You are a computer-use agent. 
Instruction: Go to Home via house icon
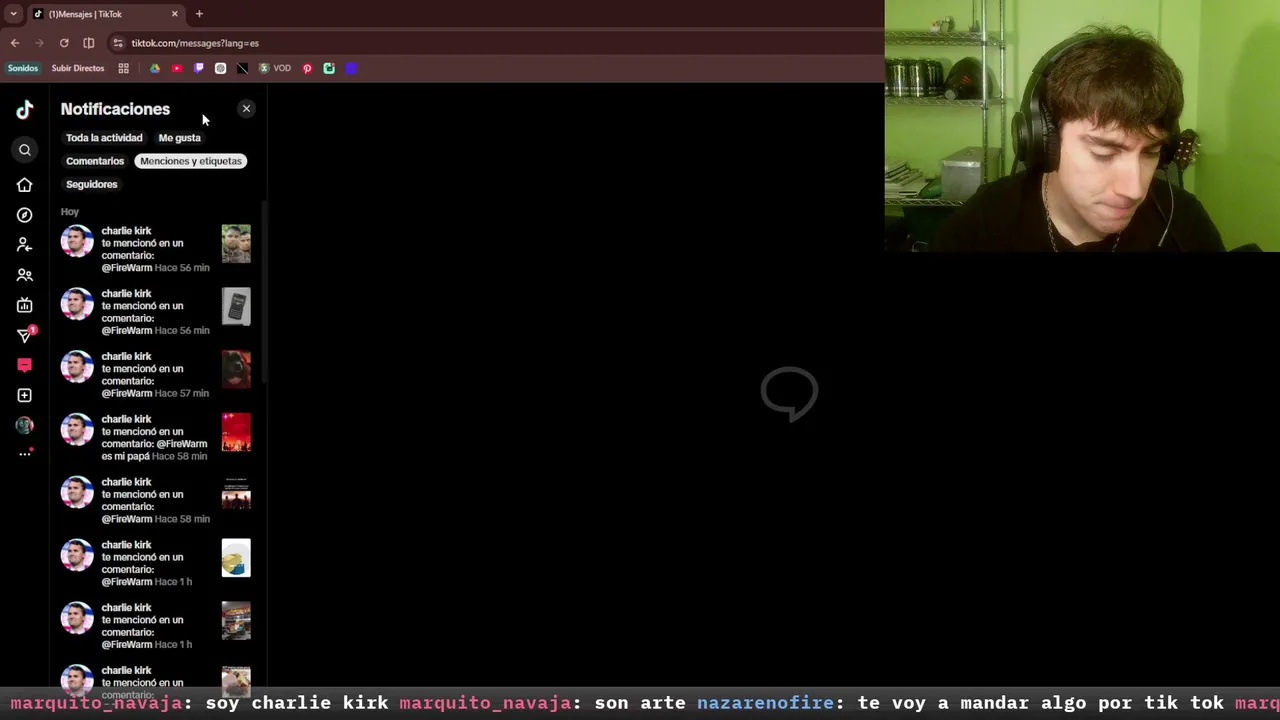click(x=24, y=185)
